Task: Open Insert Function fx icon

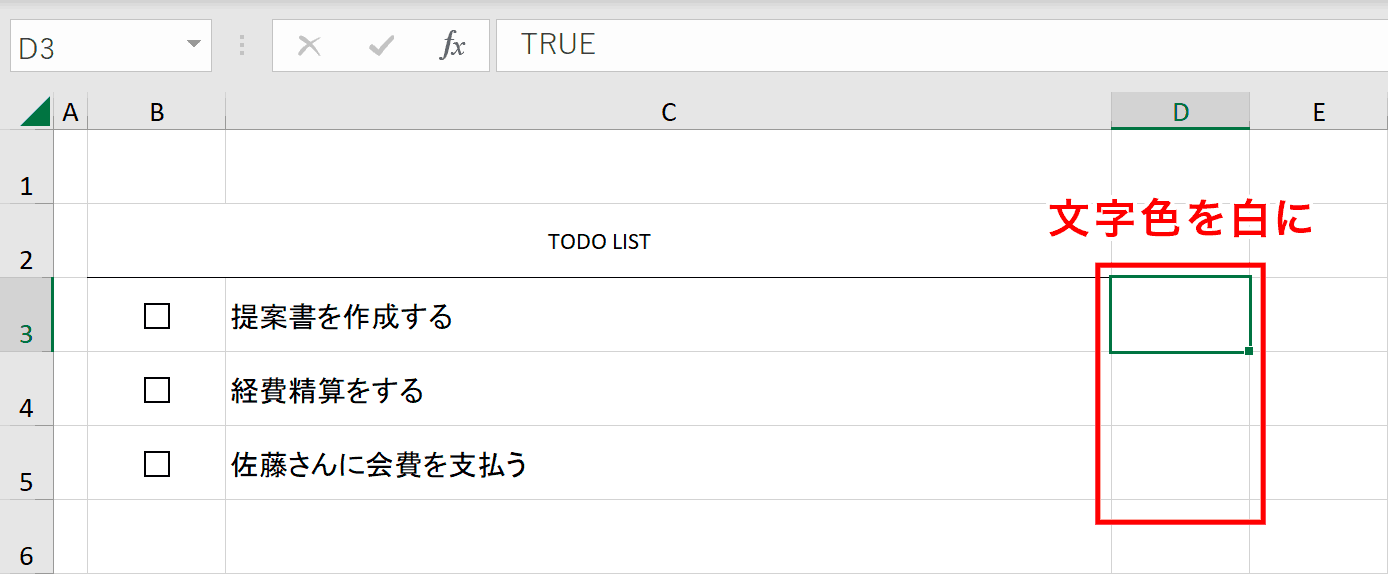Action: (454, 46)
